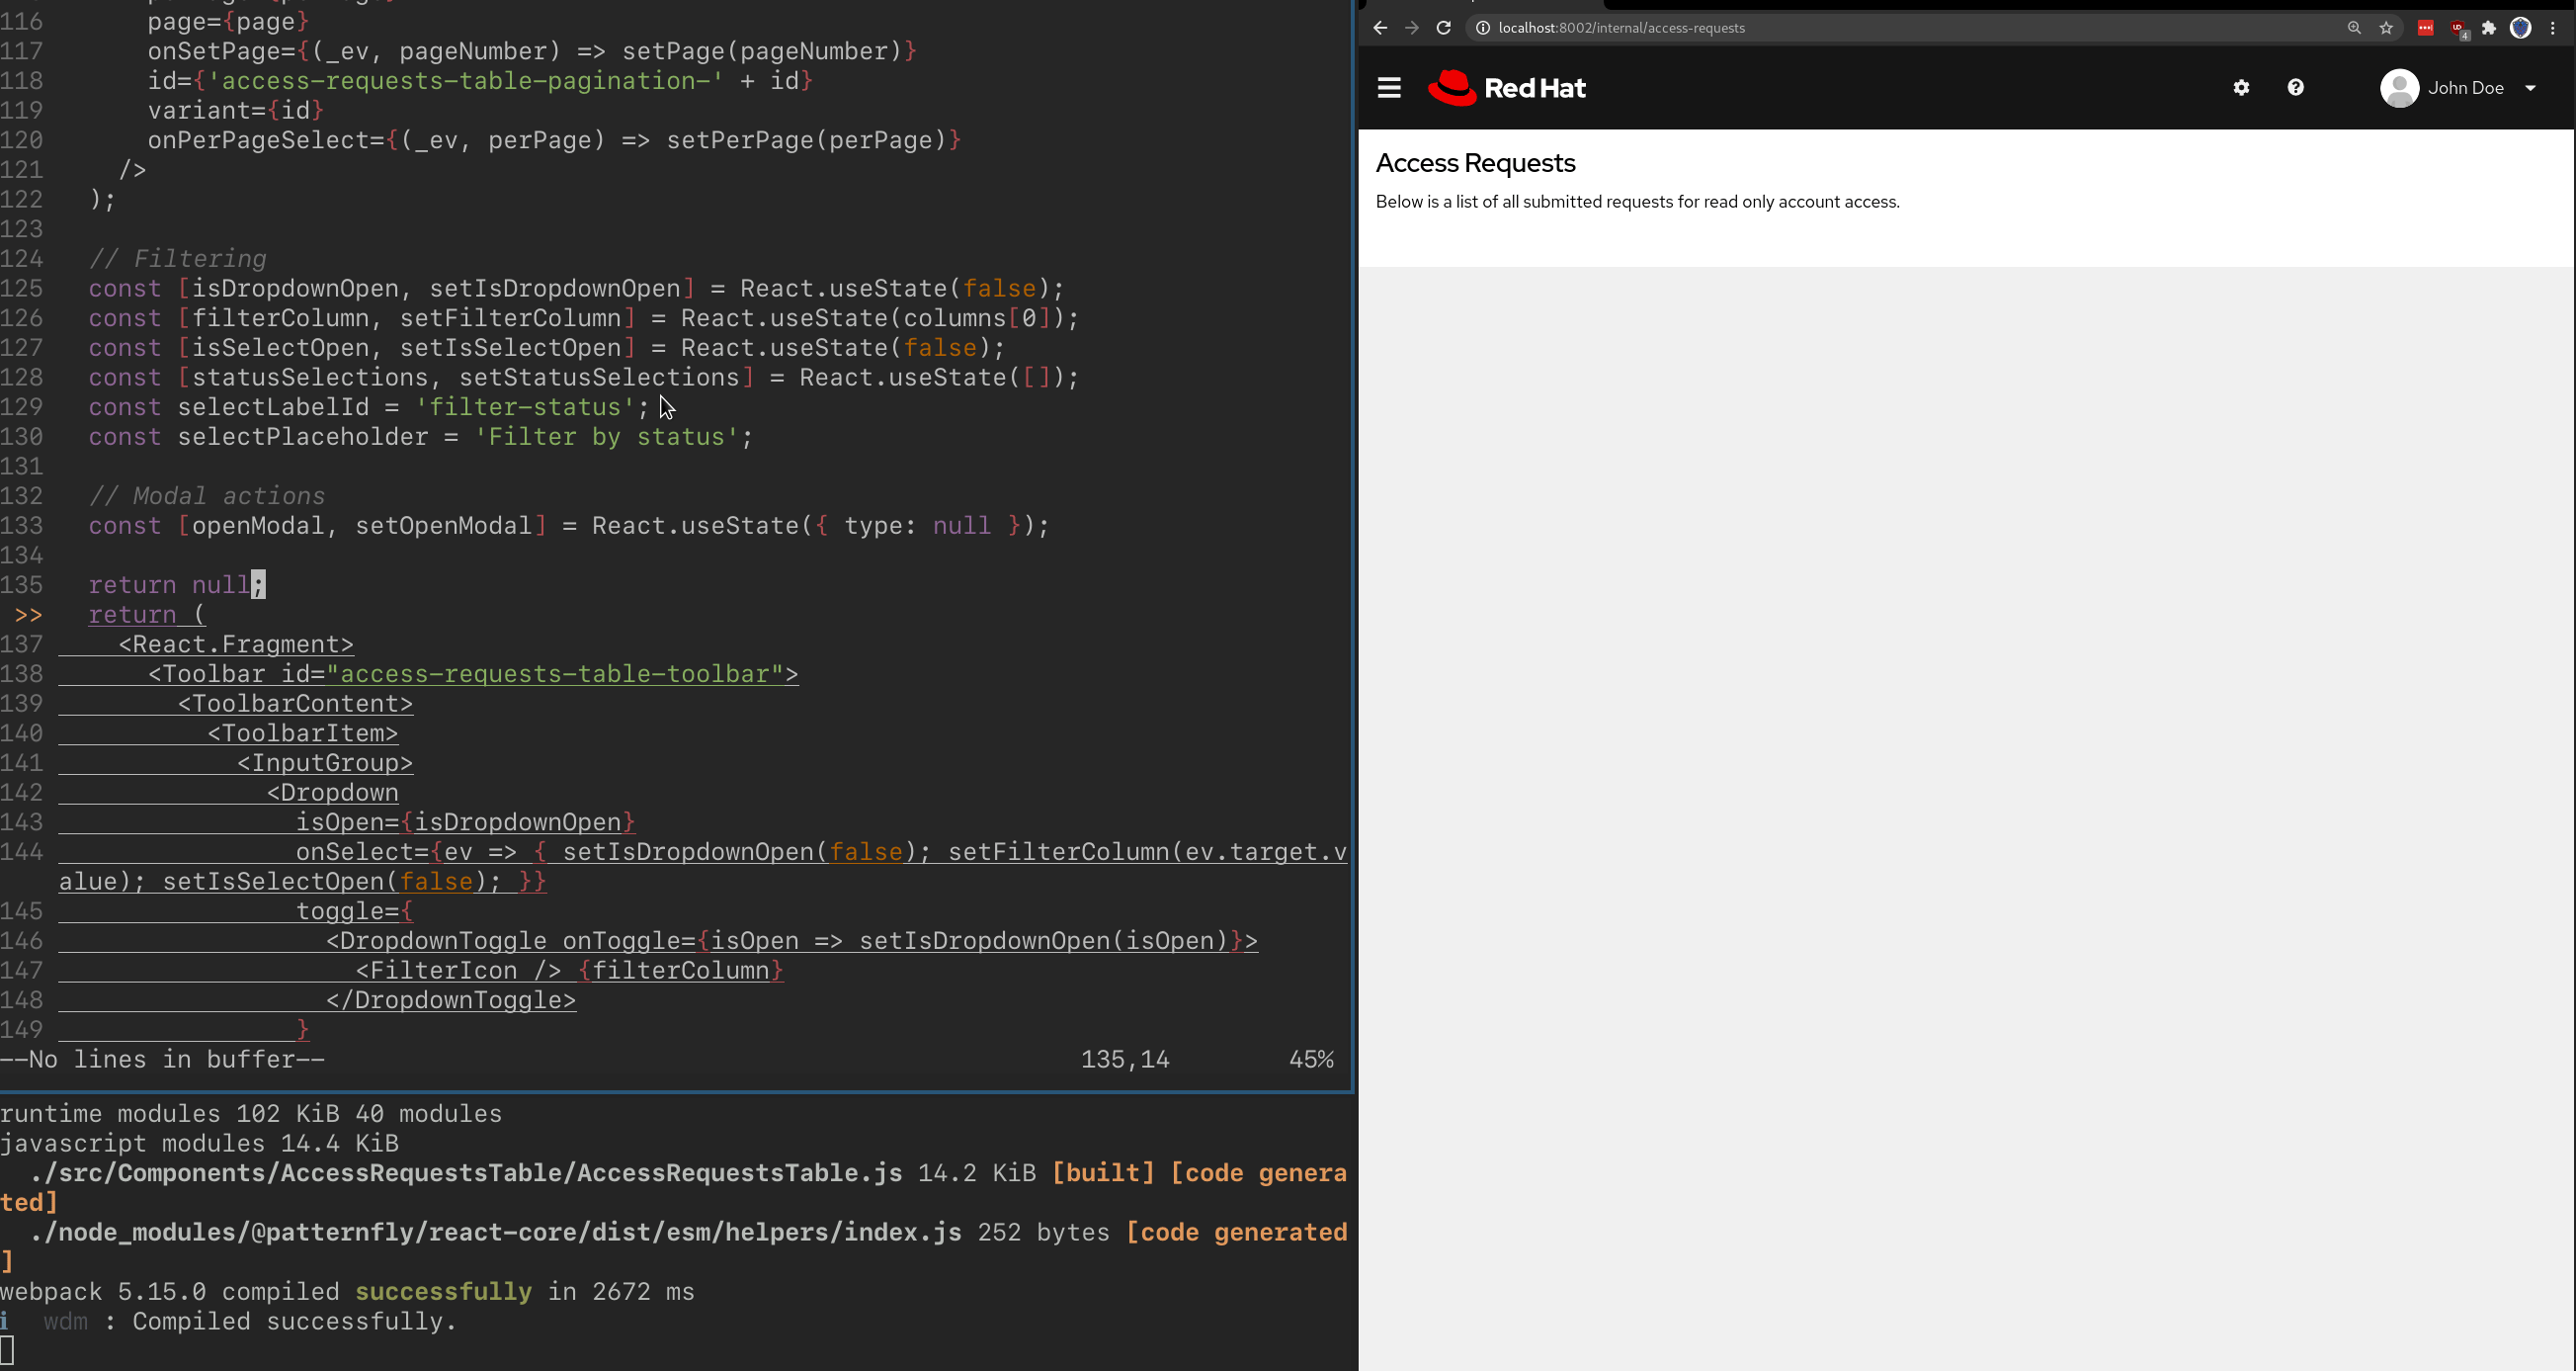Click the Access Requests heading
2576x1371 pixels.
click(x=1475, y=163)
